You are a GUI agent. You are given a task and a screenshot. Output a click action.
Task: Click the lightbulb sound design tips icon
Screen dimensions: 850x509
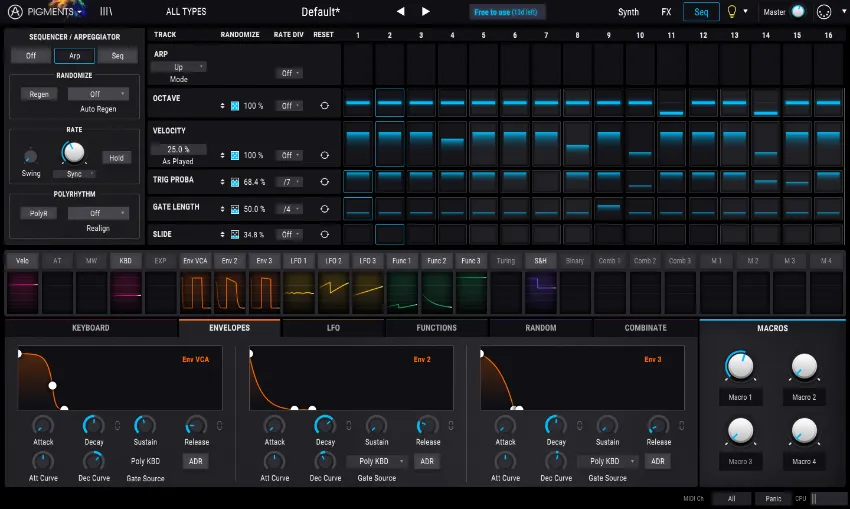pos(732,11)
